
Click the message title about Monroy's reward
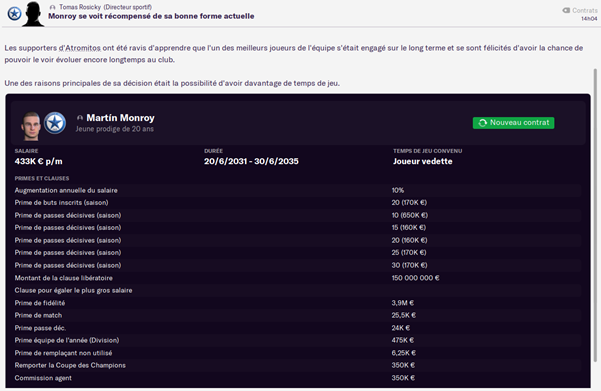151,16
